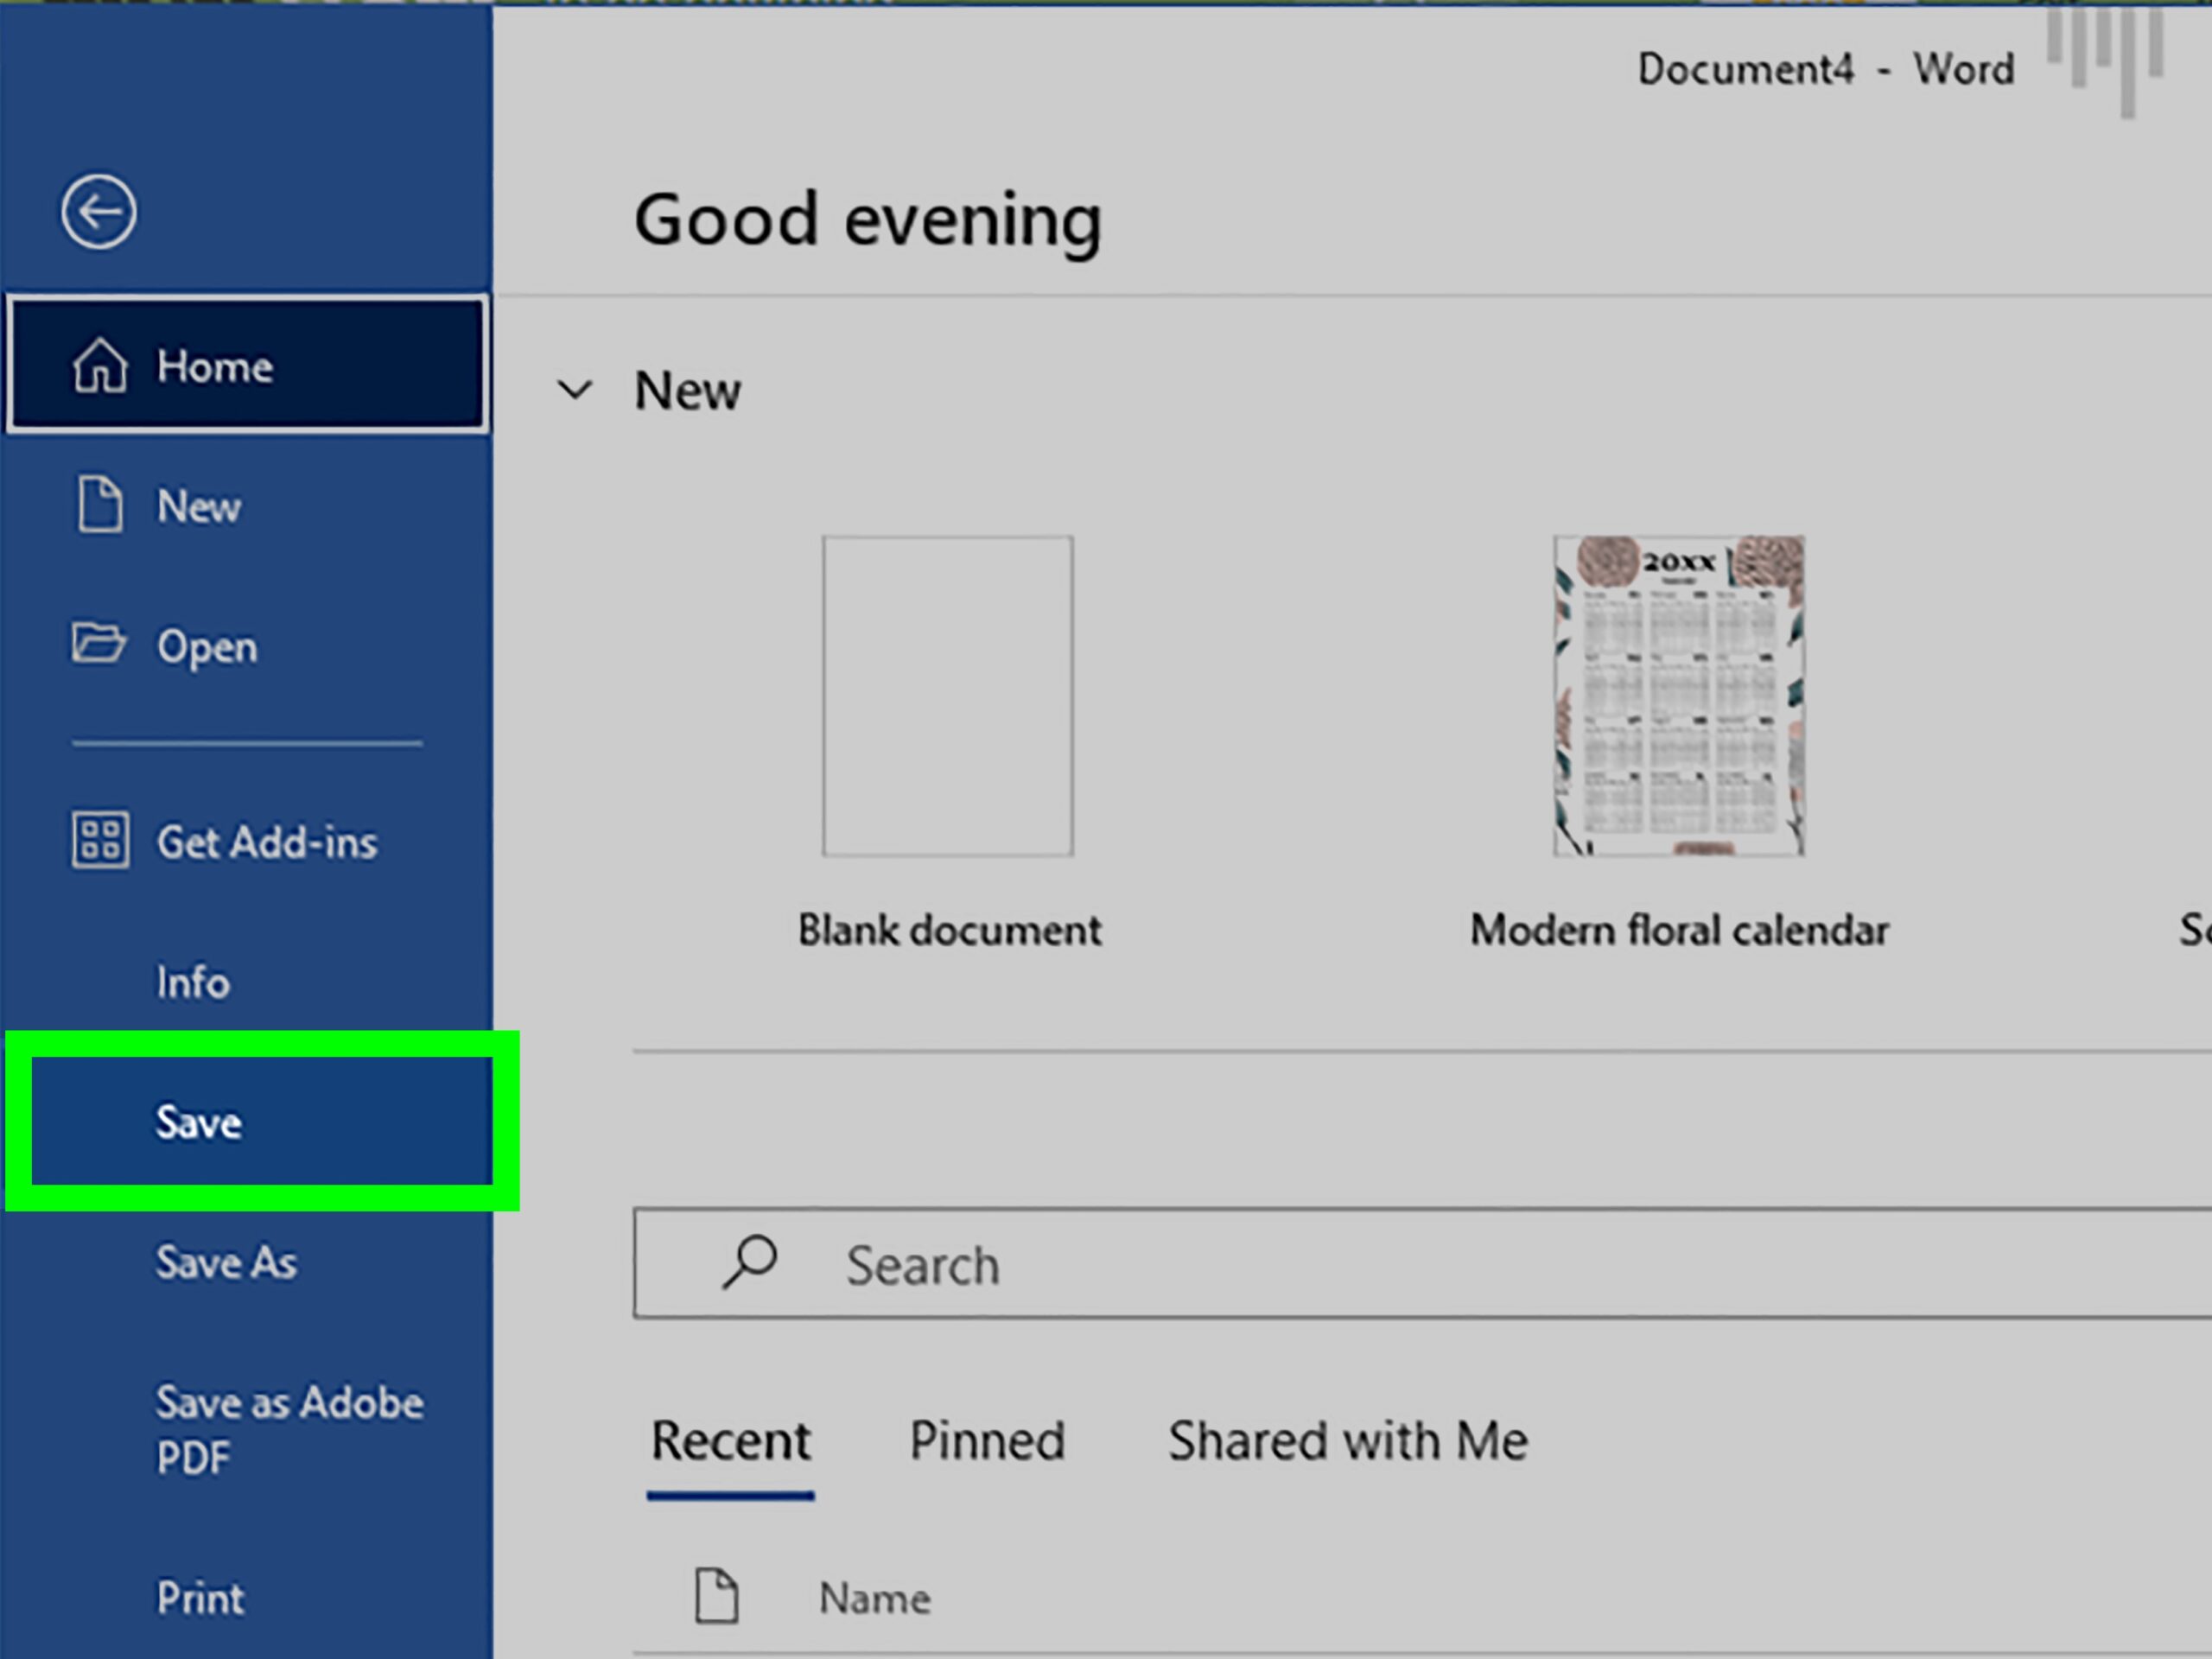2212x1659 pixels.
Task: Click the New page icon in the sidebar
Action: [x=100, y=505]
